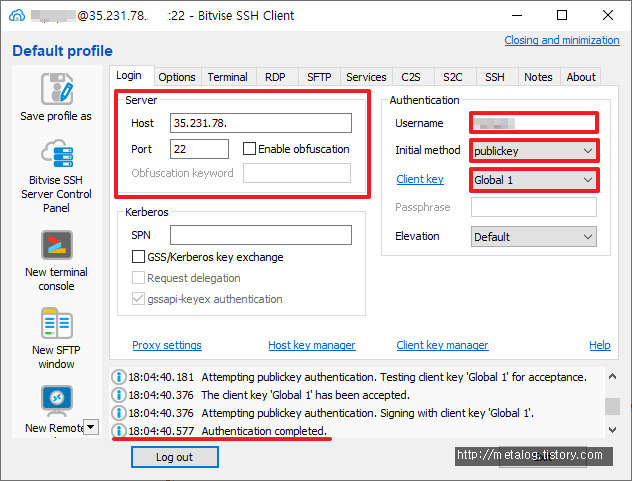Switch to the About tab
The width and height of the screenshot is (632, 481).
pos(581,77)
